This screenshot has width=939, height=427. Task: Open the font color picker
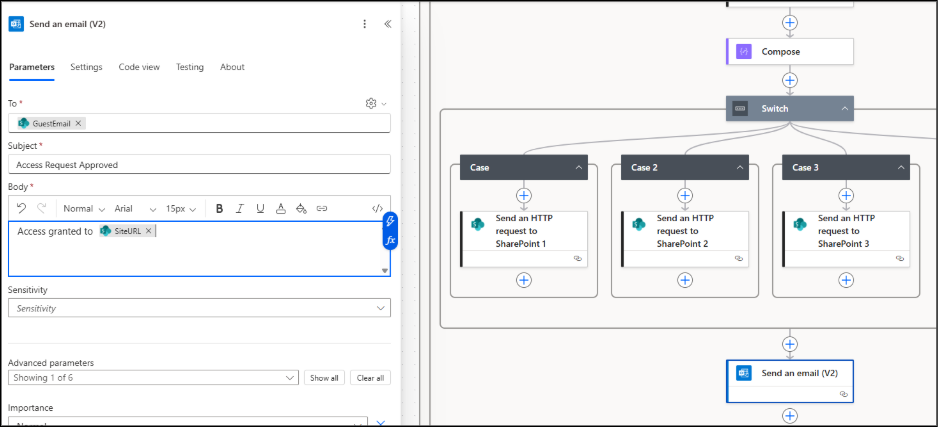click(x=281, y=208)
